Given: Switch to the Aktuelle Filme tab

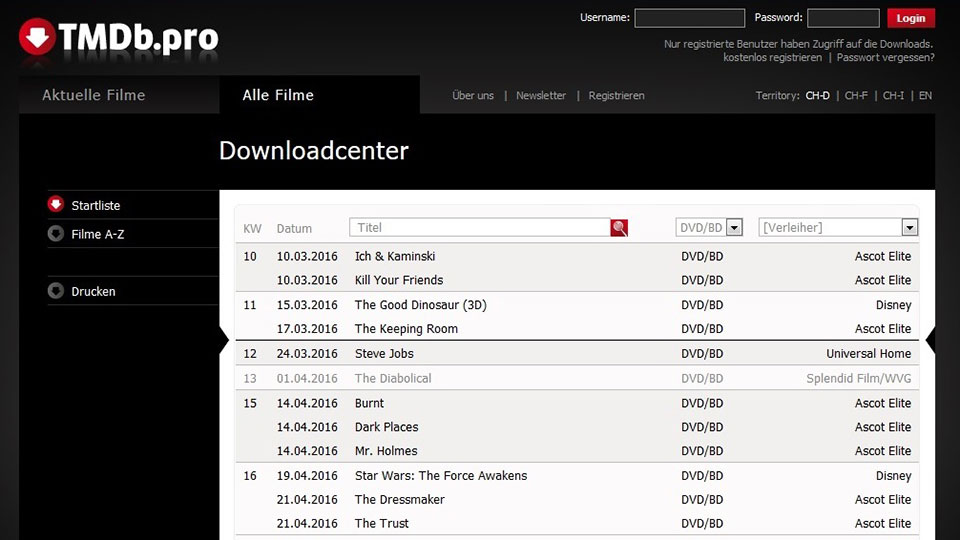Looking at the screenshot, I should 94,95.
